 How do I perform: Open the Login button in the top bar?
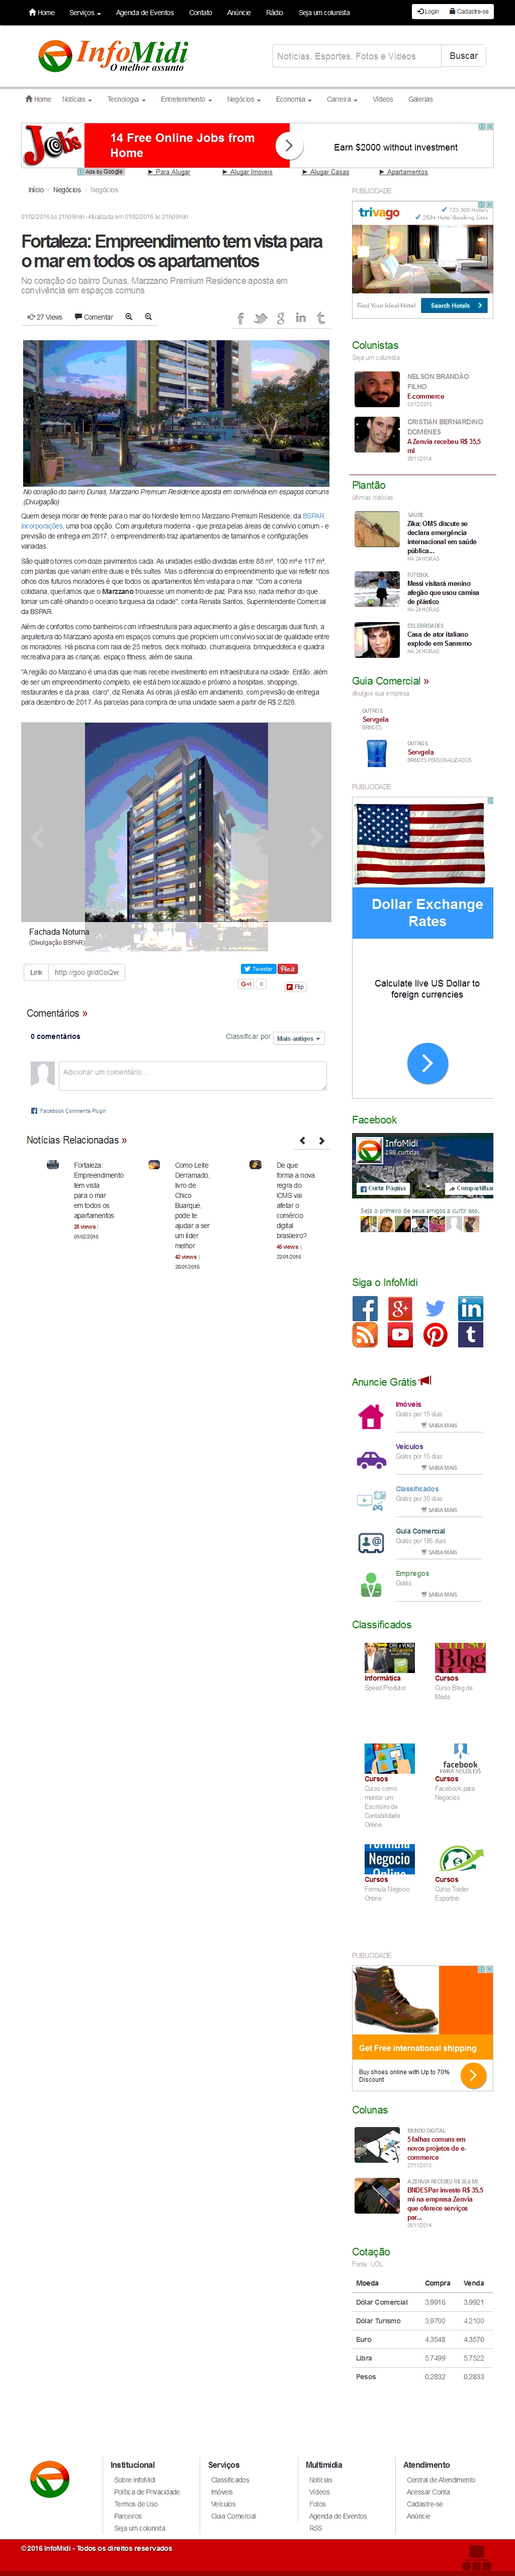(427, 12)
